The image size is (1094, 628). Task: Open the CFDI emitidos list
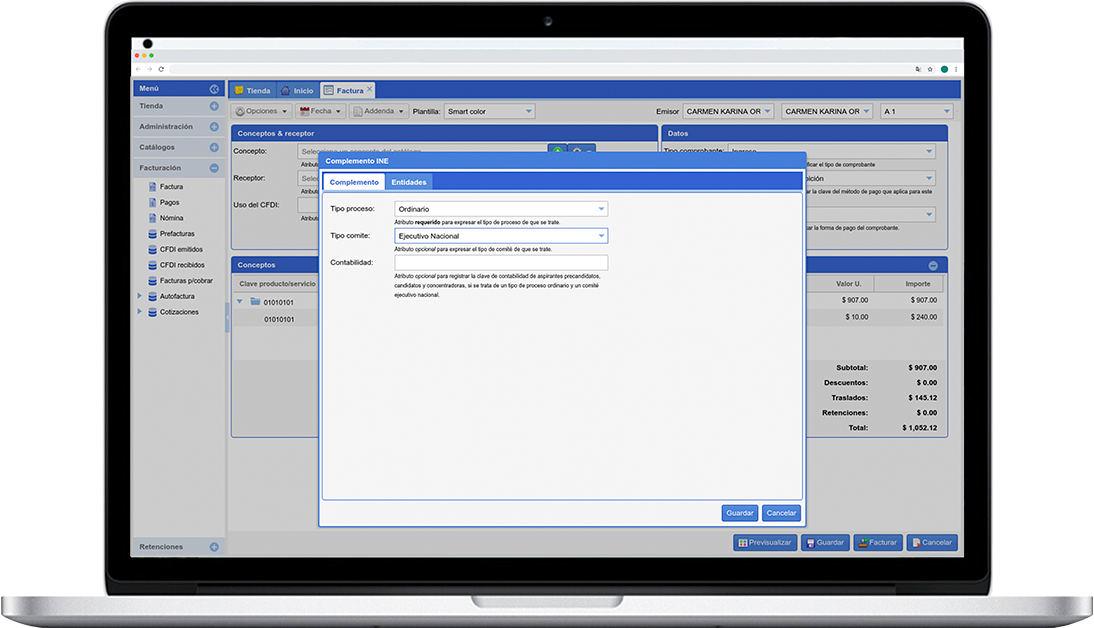(181, 249)
